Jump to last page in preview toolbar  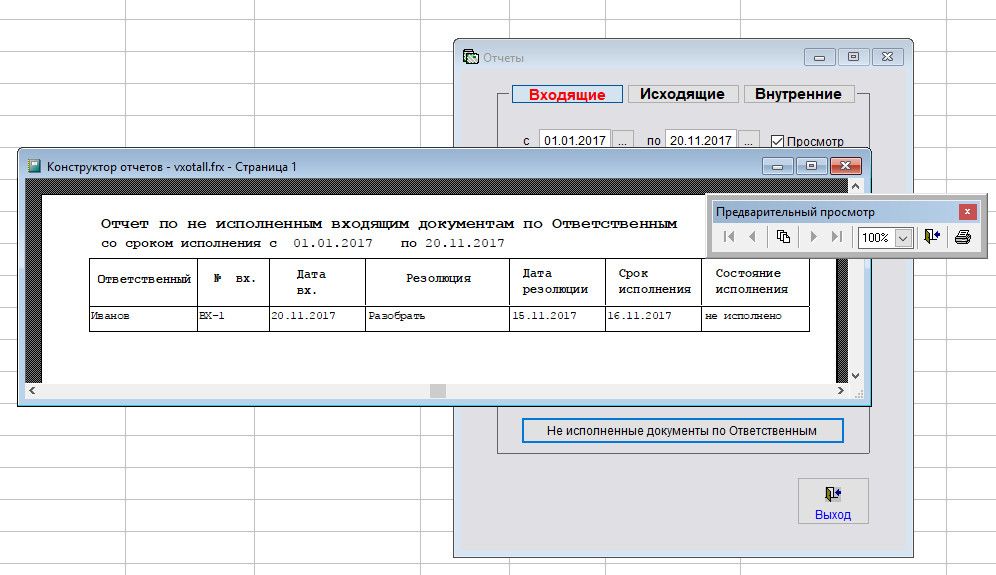pos(836,237)
